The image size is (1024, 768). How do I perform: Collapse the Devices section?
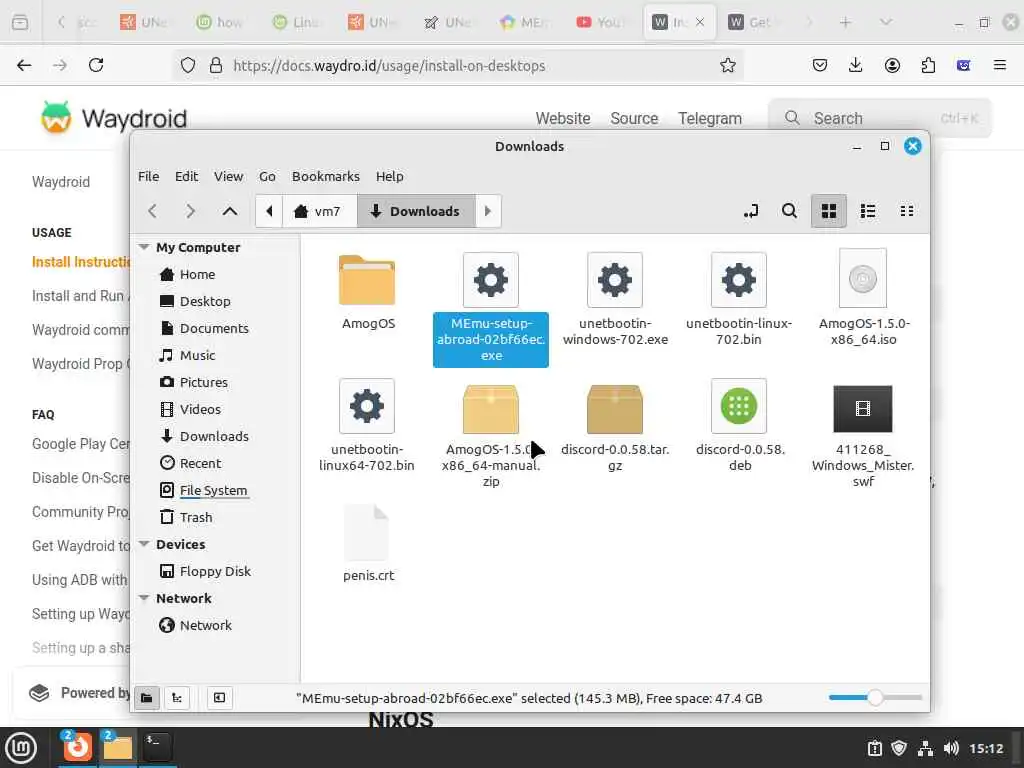[x=144, y=544]
